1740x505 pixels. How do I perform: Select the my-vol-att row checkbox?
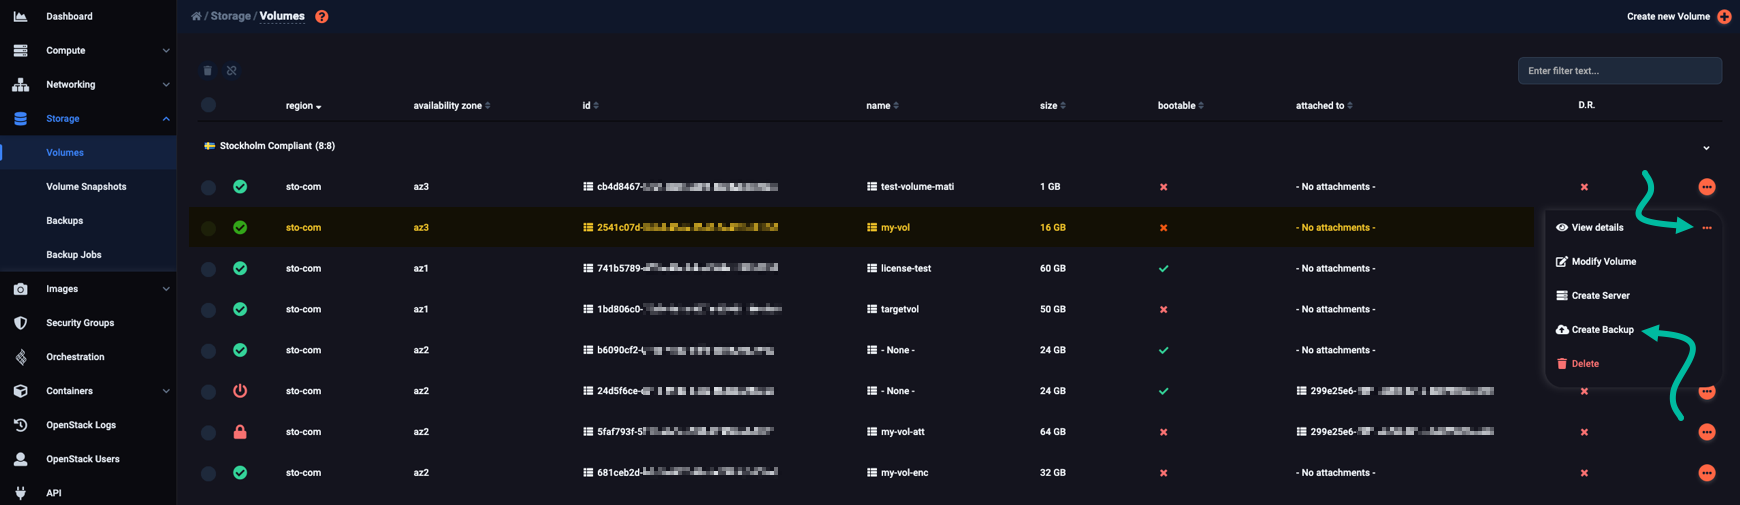[x=208, y=433]
